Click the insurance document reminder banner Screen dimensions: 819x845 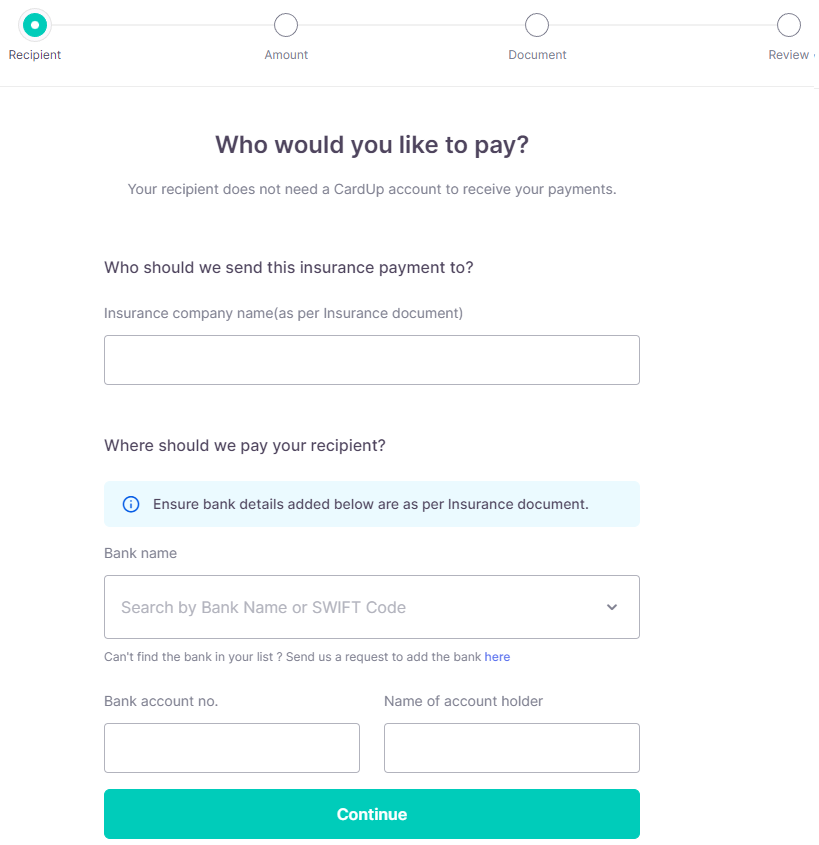pyautogui.click(x=372, y=504)
